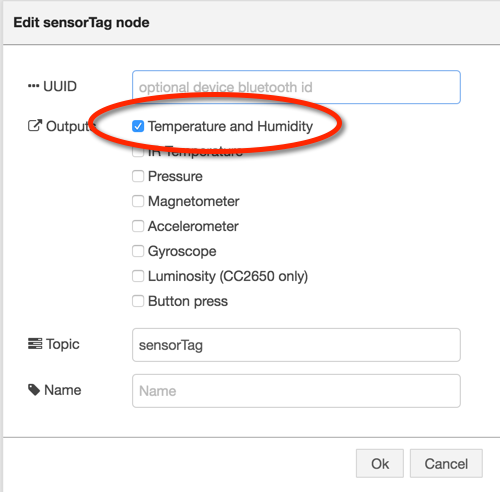Click the Gyroscope label text

(x=182, y=251)
